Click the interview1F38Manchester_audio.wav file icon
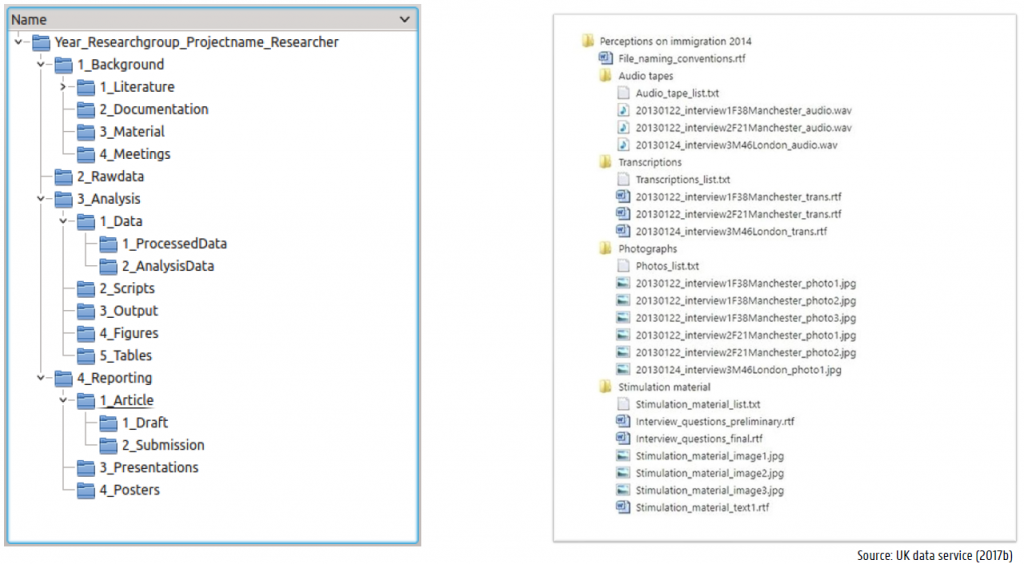 [622, 110]
